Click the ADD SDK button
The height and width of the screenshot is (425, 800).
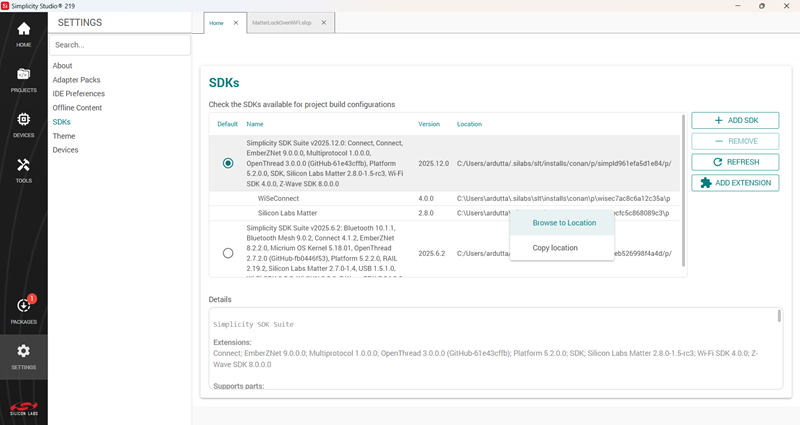tap(735, 120)
